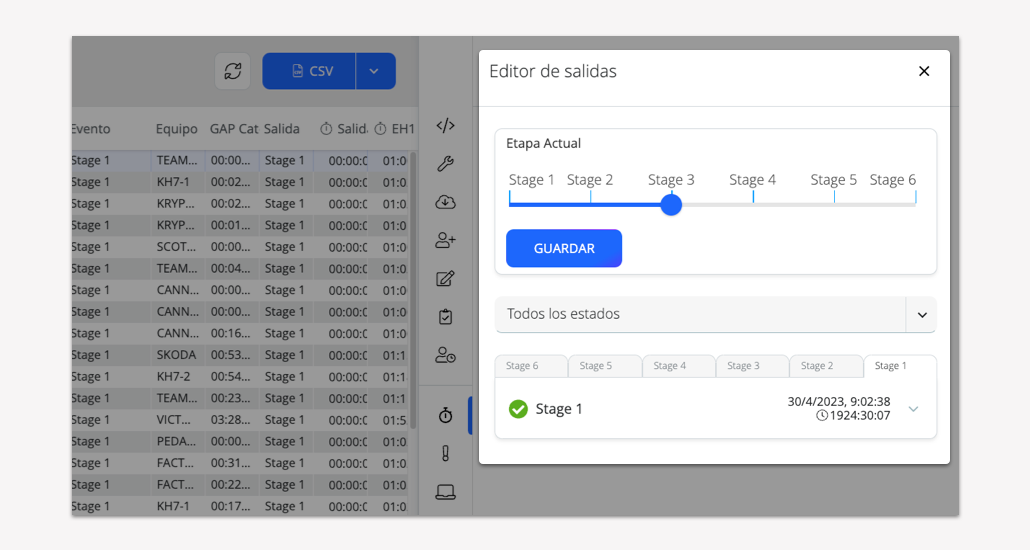
Task: Click the refresh sync button
Action: [x=233, y=71]
